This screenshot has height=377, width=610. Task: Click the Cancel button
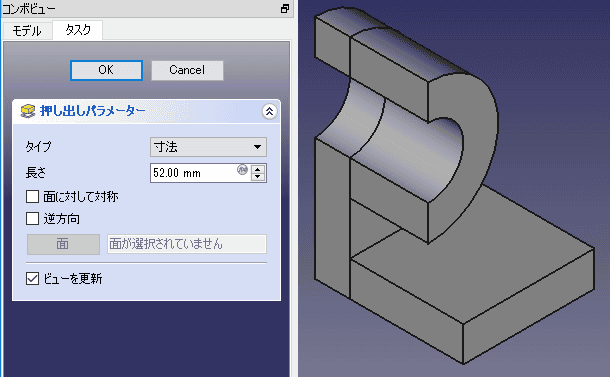tap(187, 70)
